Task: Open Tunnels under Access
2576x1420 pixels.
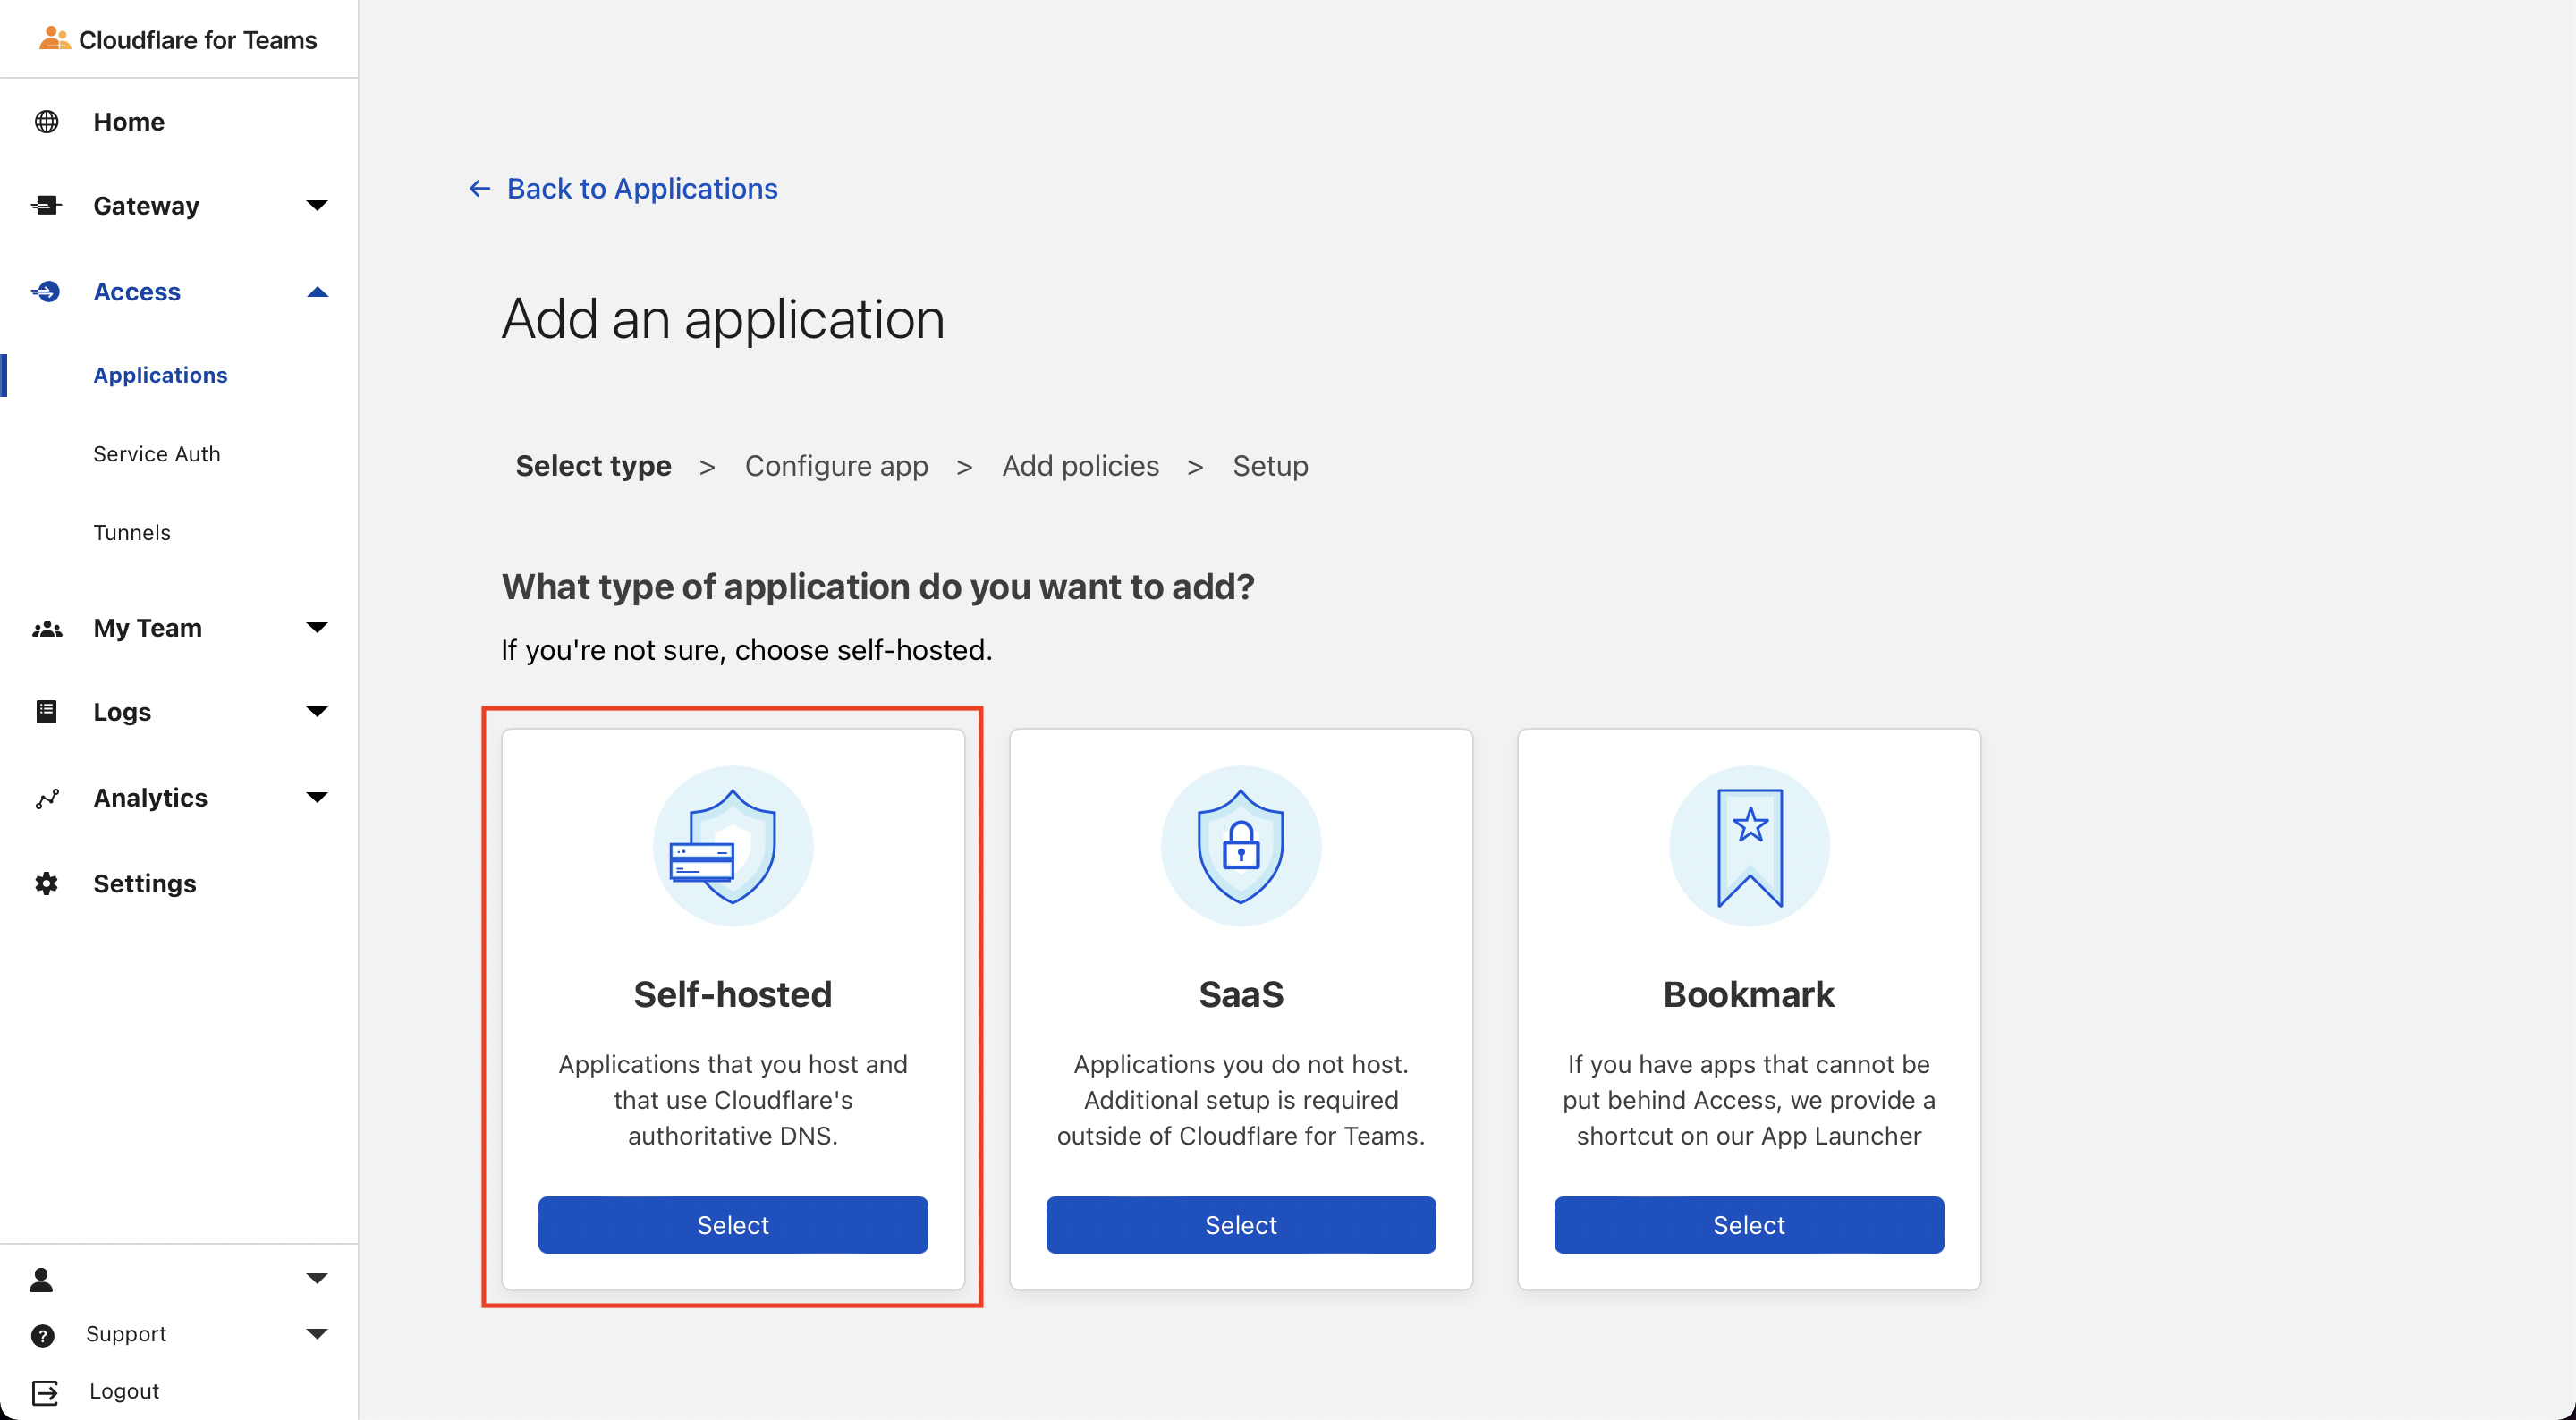Action: click(132, 533)
